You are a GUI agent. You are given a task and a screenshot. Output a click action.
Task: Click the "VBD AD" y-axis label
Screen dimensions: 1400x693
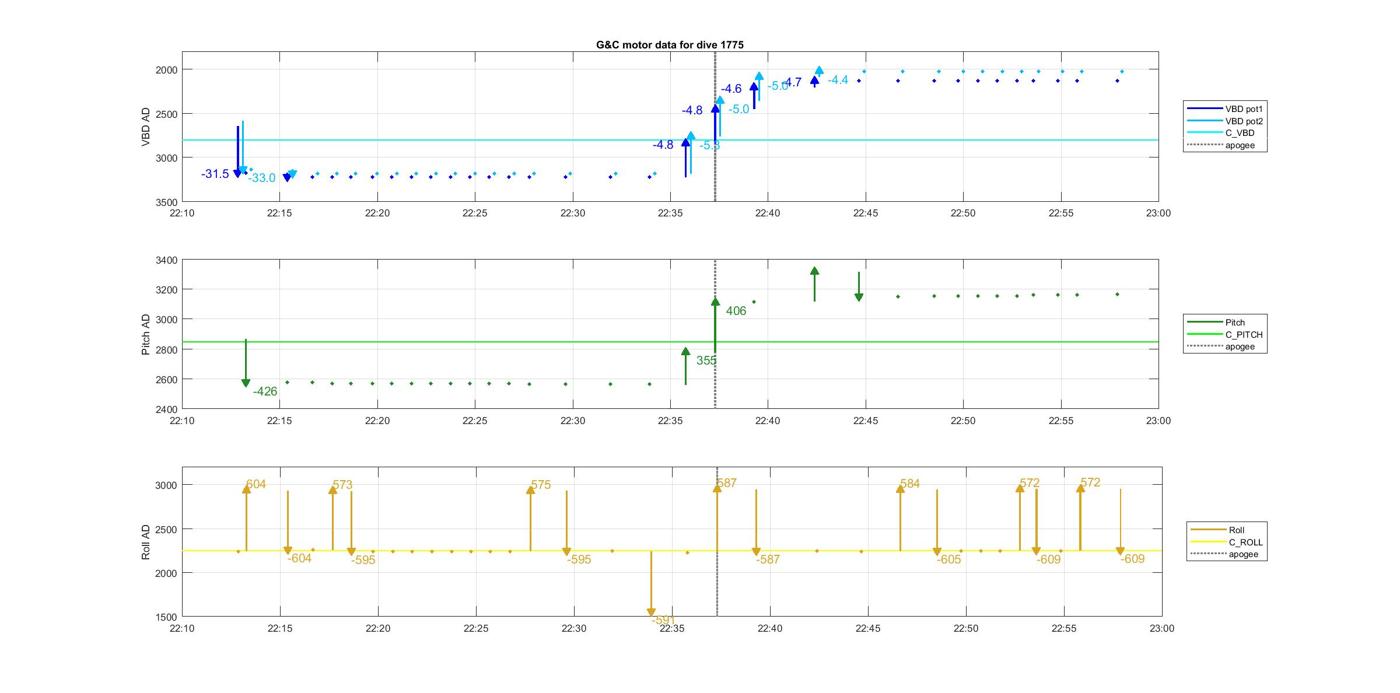click(x=146, y=127)
